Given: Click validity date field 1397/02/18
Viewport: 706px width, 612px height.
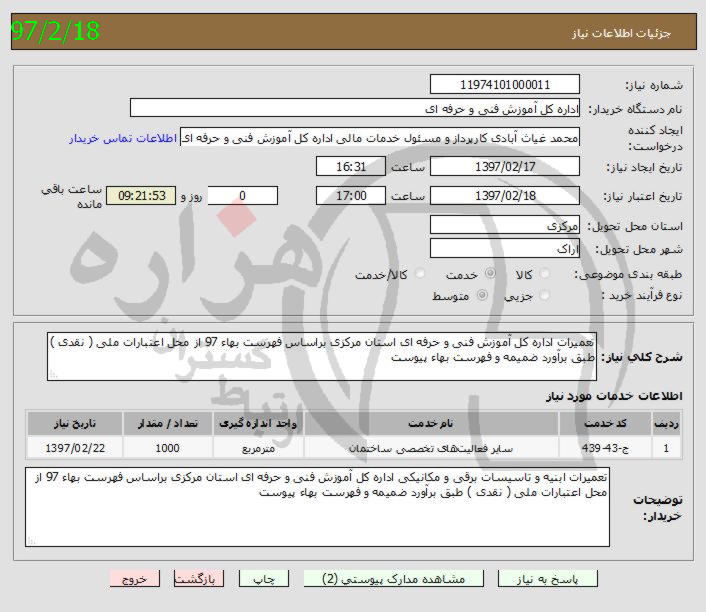Looking at the screenshot, I should click(x=505, y=196).
